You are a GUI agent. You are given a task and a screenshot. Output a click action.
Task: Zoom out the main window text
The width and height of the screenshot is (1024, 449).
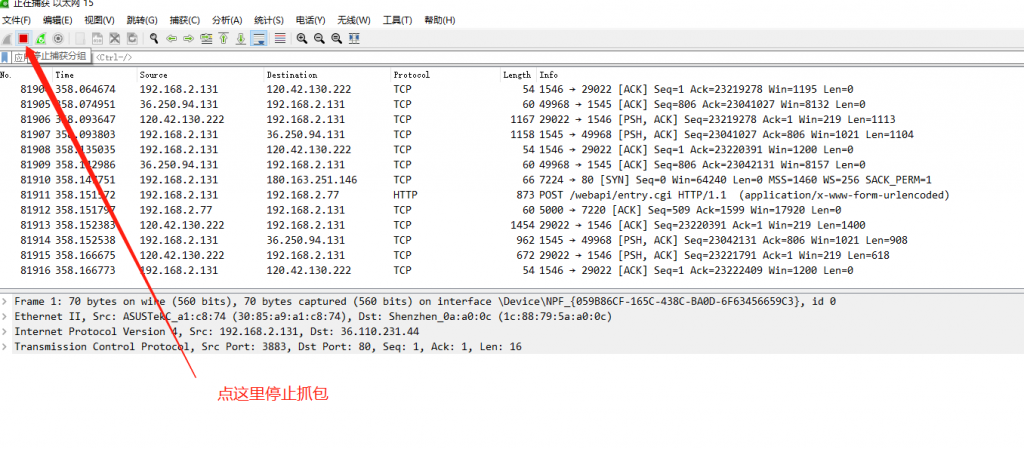(x=319, y=39)
